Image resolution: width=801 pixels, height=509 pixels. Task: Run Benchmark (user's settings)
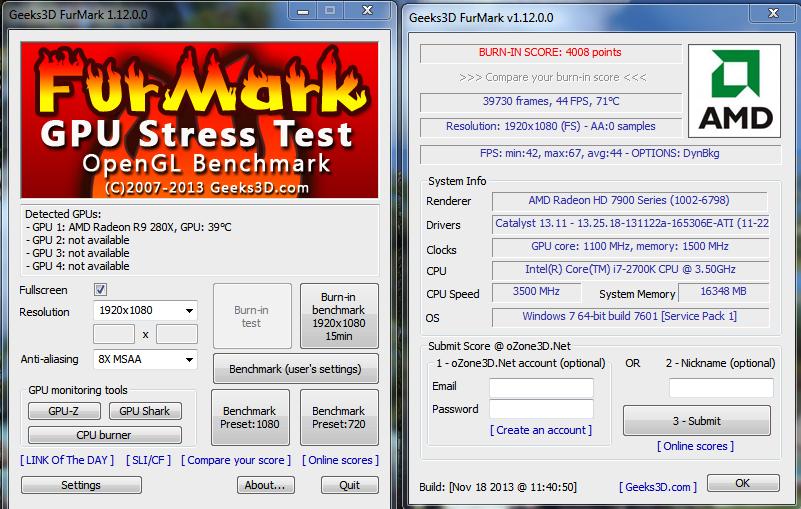tap(295, 369)
